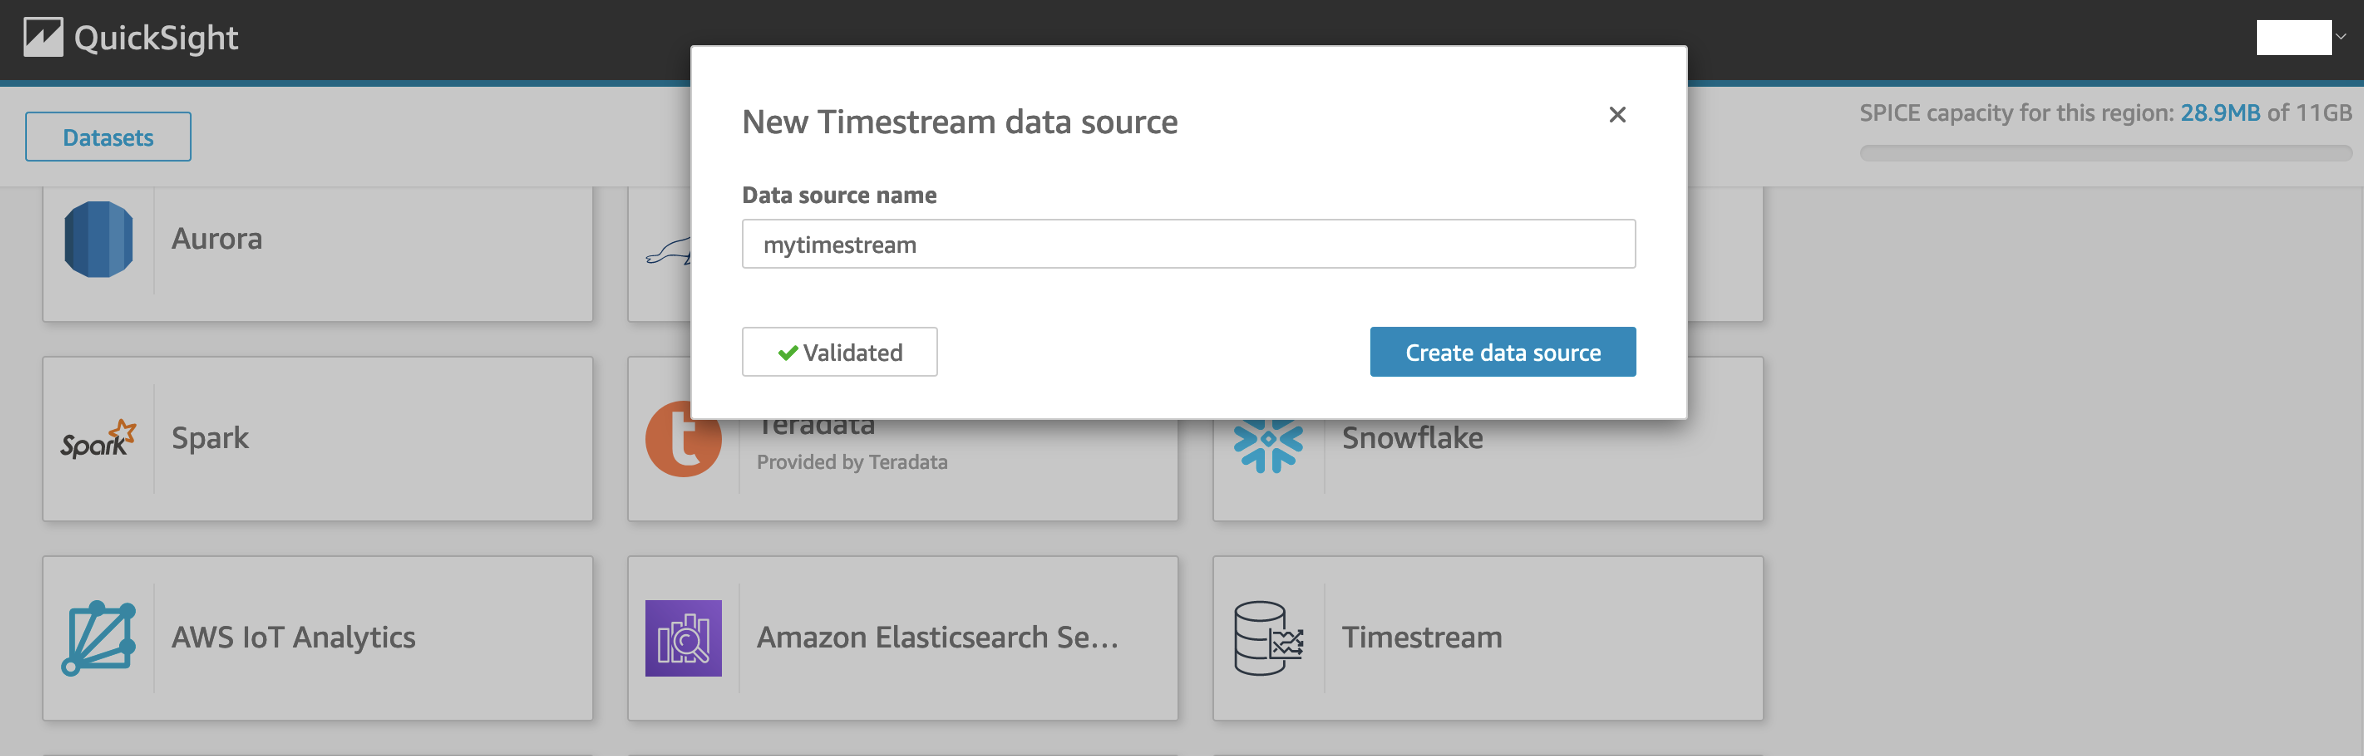Click the Amazon Elasticsearch Service icon
The width and height of the screenshot is (2364, 756).
683,638
